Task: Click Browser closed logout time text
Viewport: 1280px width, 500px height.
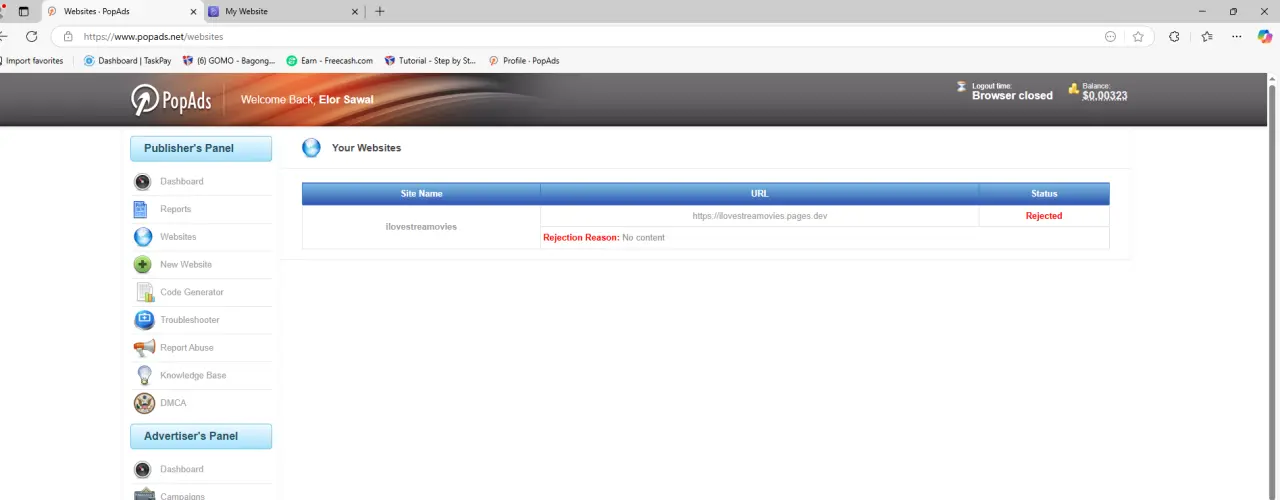Action: pos(1012,96)
